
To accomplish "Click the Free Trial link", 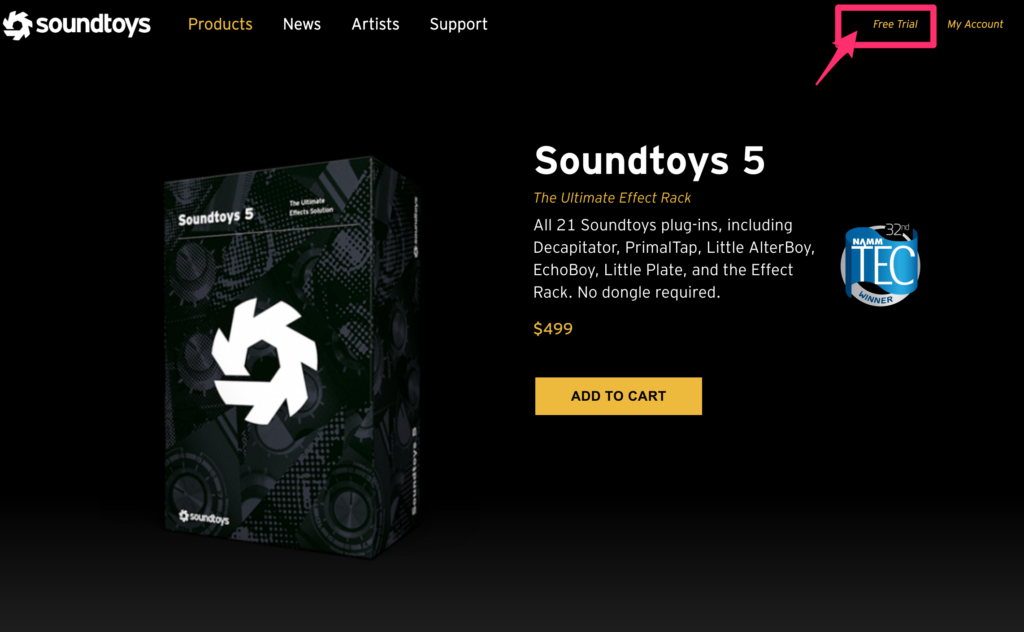I will pyautogui.click(x=895, y=24).
